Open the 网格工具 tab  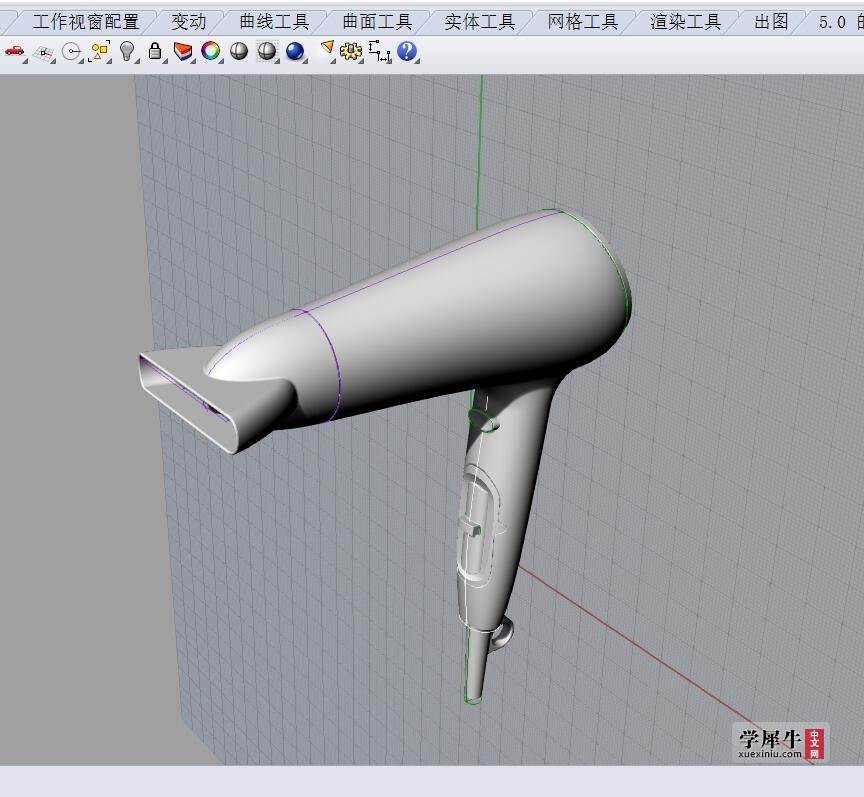[x=582, y=22]
